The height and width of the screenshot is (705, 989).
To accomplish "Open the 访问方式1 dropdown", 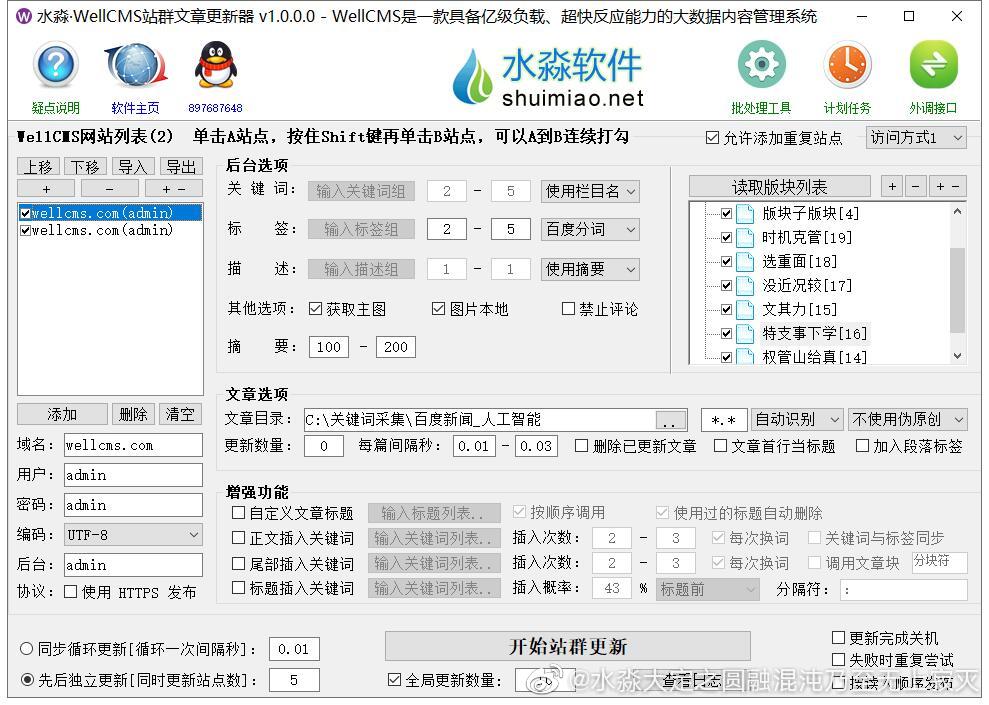I will pyautogui.click(x=916, y=137).
